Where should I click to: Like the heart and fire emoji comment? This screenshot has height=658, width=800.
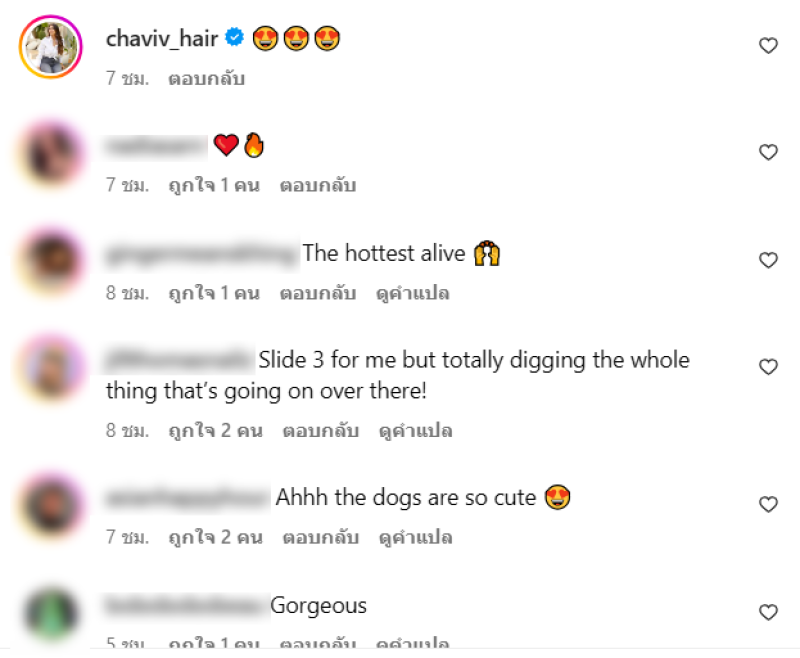[x=768, y=152]
